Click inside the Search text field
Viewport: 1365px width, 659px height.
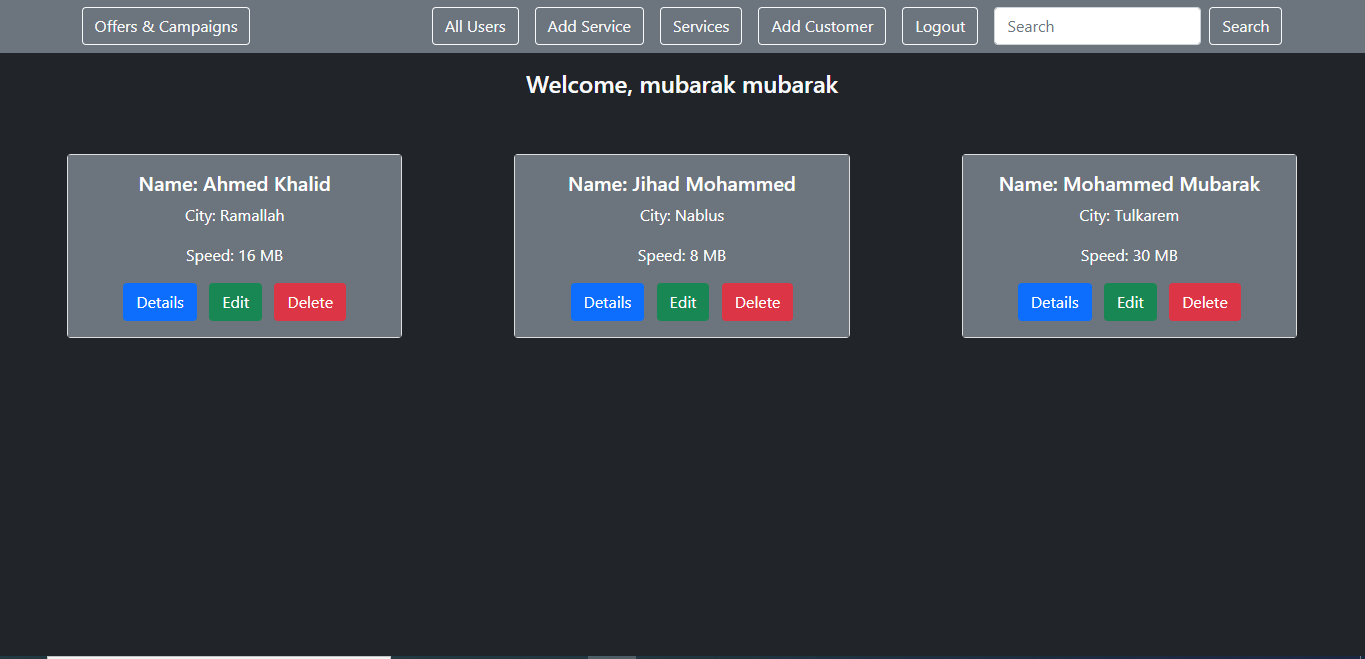(1096, 26)
